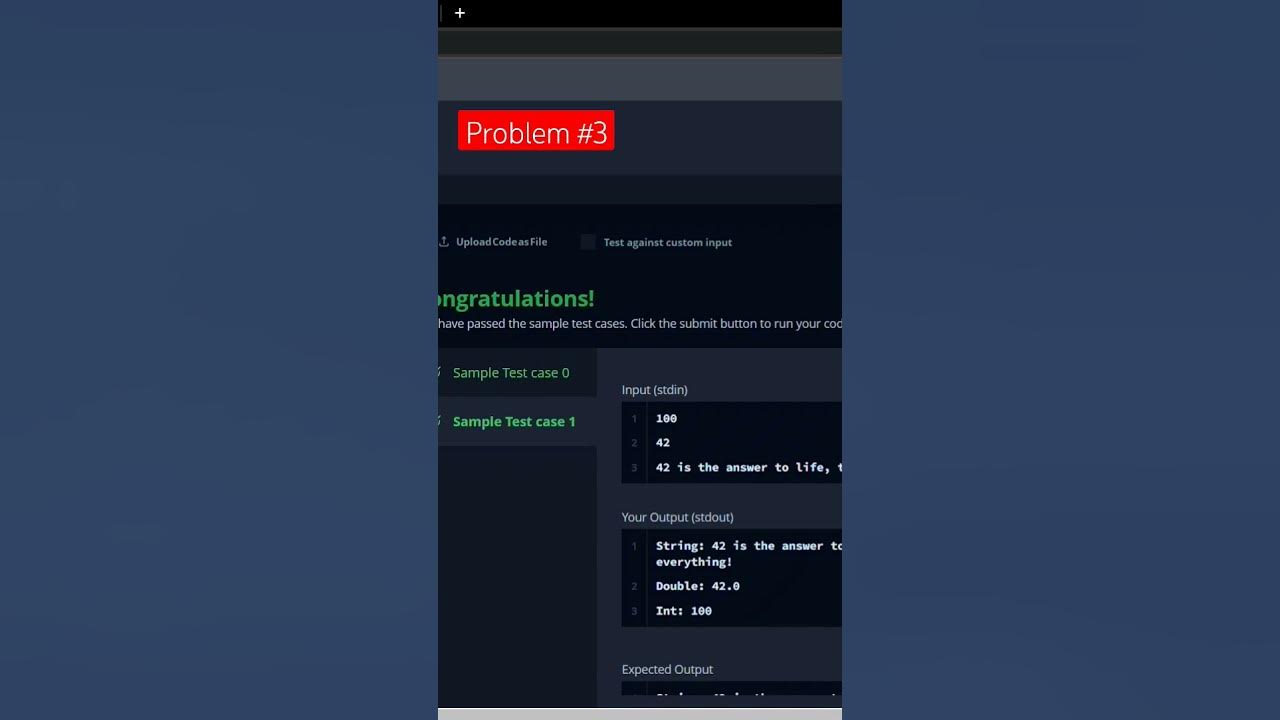Click stdin line '42 is the answer to life'
The height and width of the screenshot is (720, 1280).
click(749, 467)
